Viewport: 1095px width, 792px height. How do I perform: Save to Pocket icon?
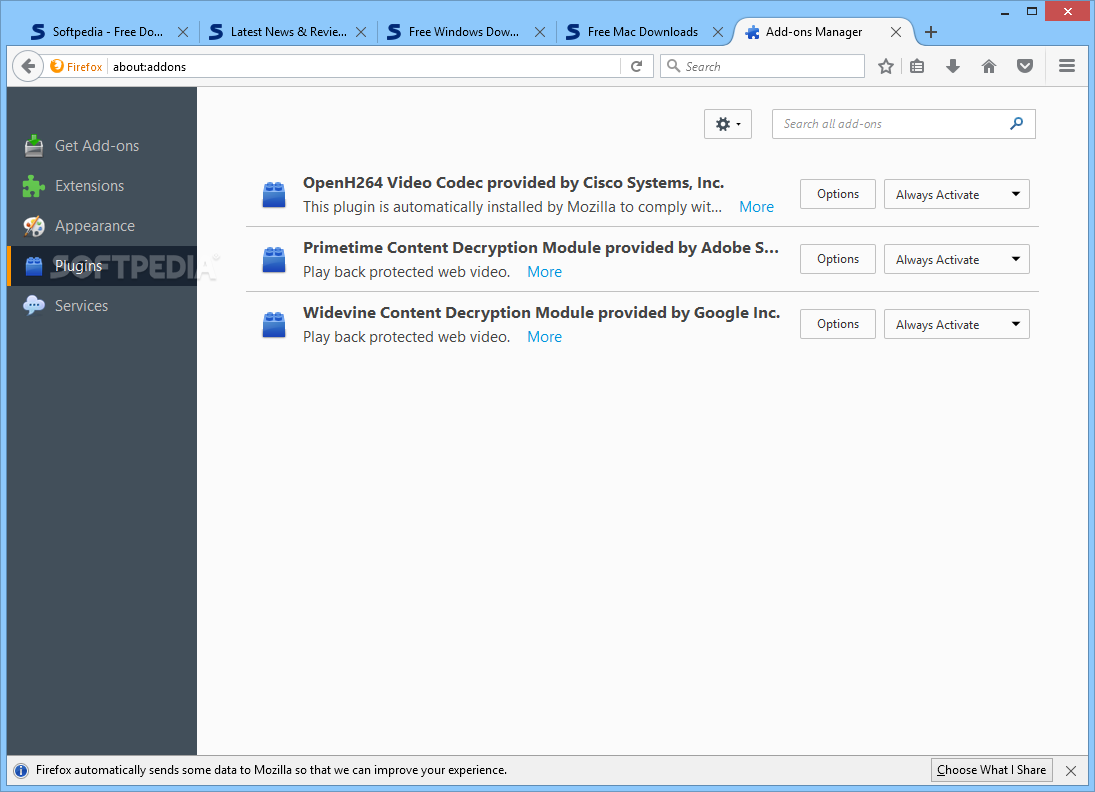click(x=1024, y=66)
